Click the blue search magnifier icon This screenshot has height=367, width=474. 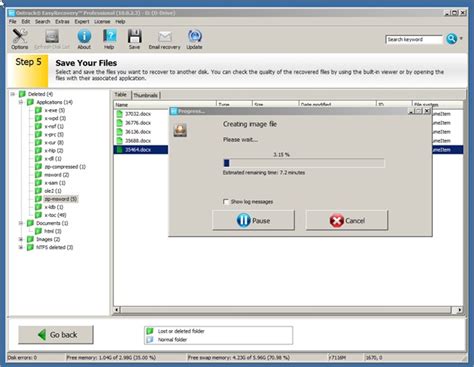pos(452,39)
